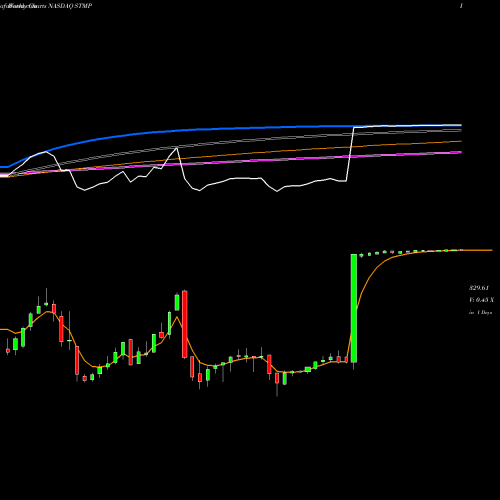Click the 'in 1 Days' label
The image size is (500, 500).
481,313
